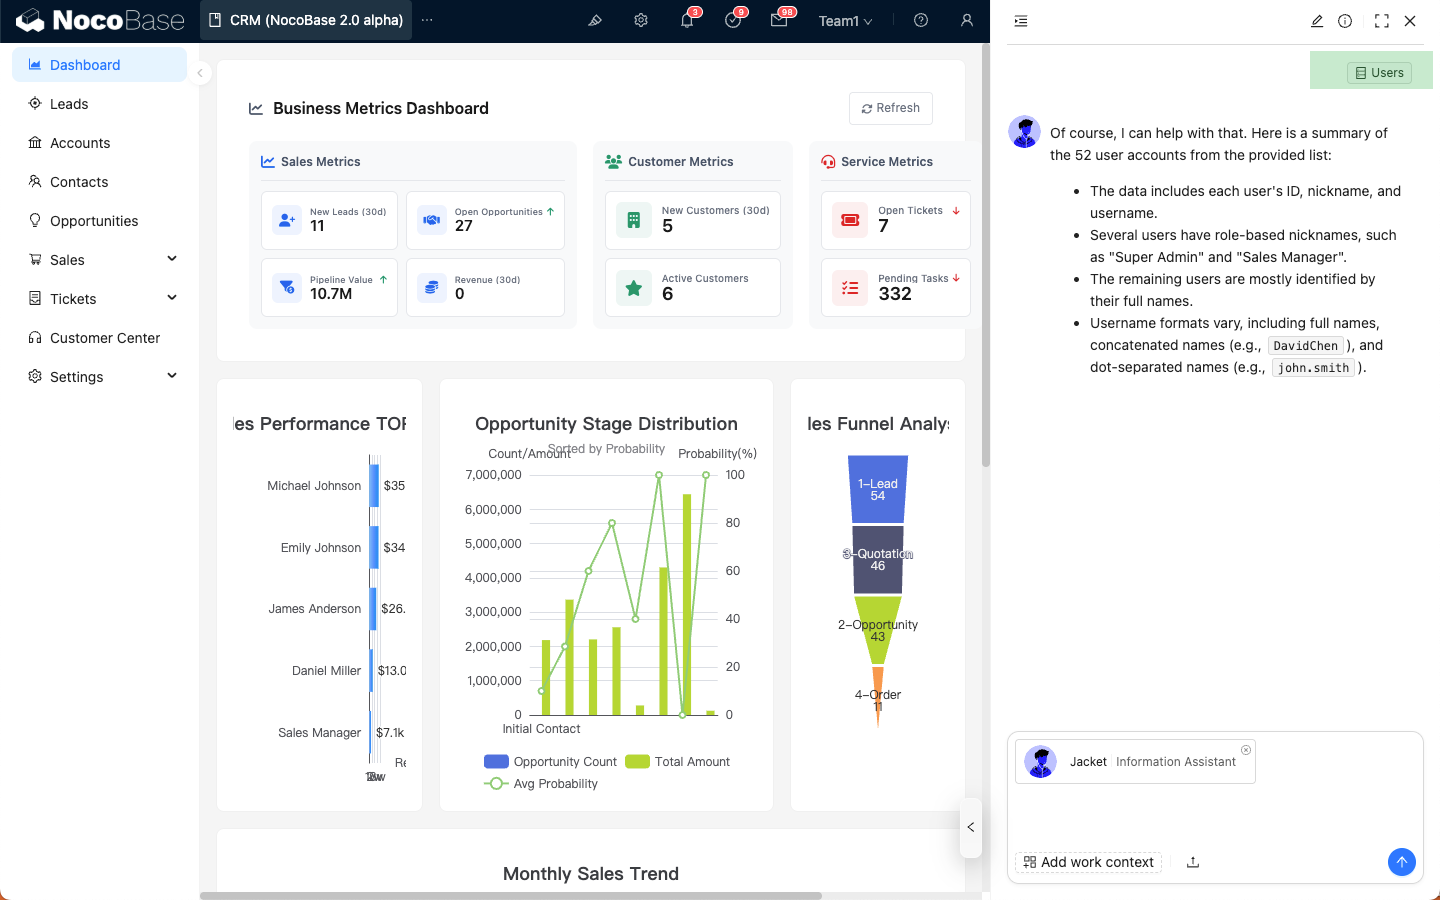Screen dimensions: 1440x900
Task: Send the message with blue arrow button
Action: click(1401, 862)
